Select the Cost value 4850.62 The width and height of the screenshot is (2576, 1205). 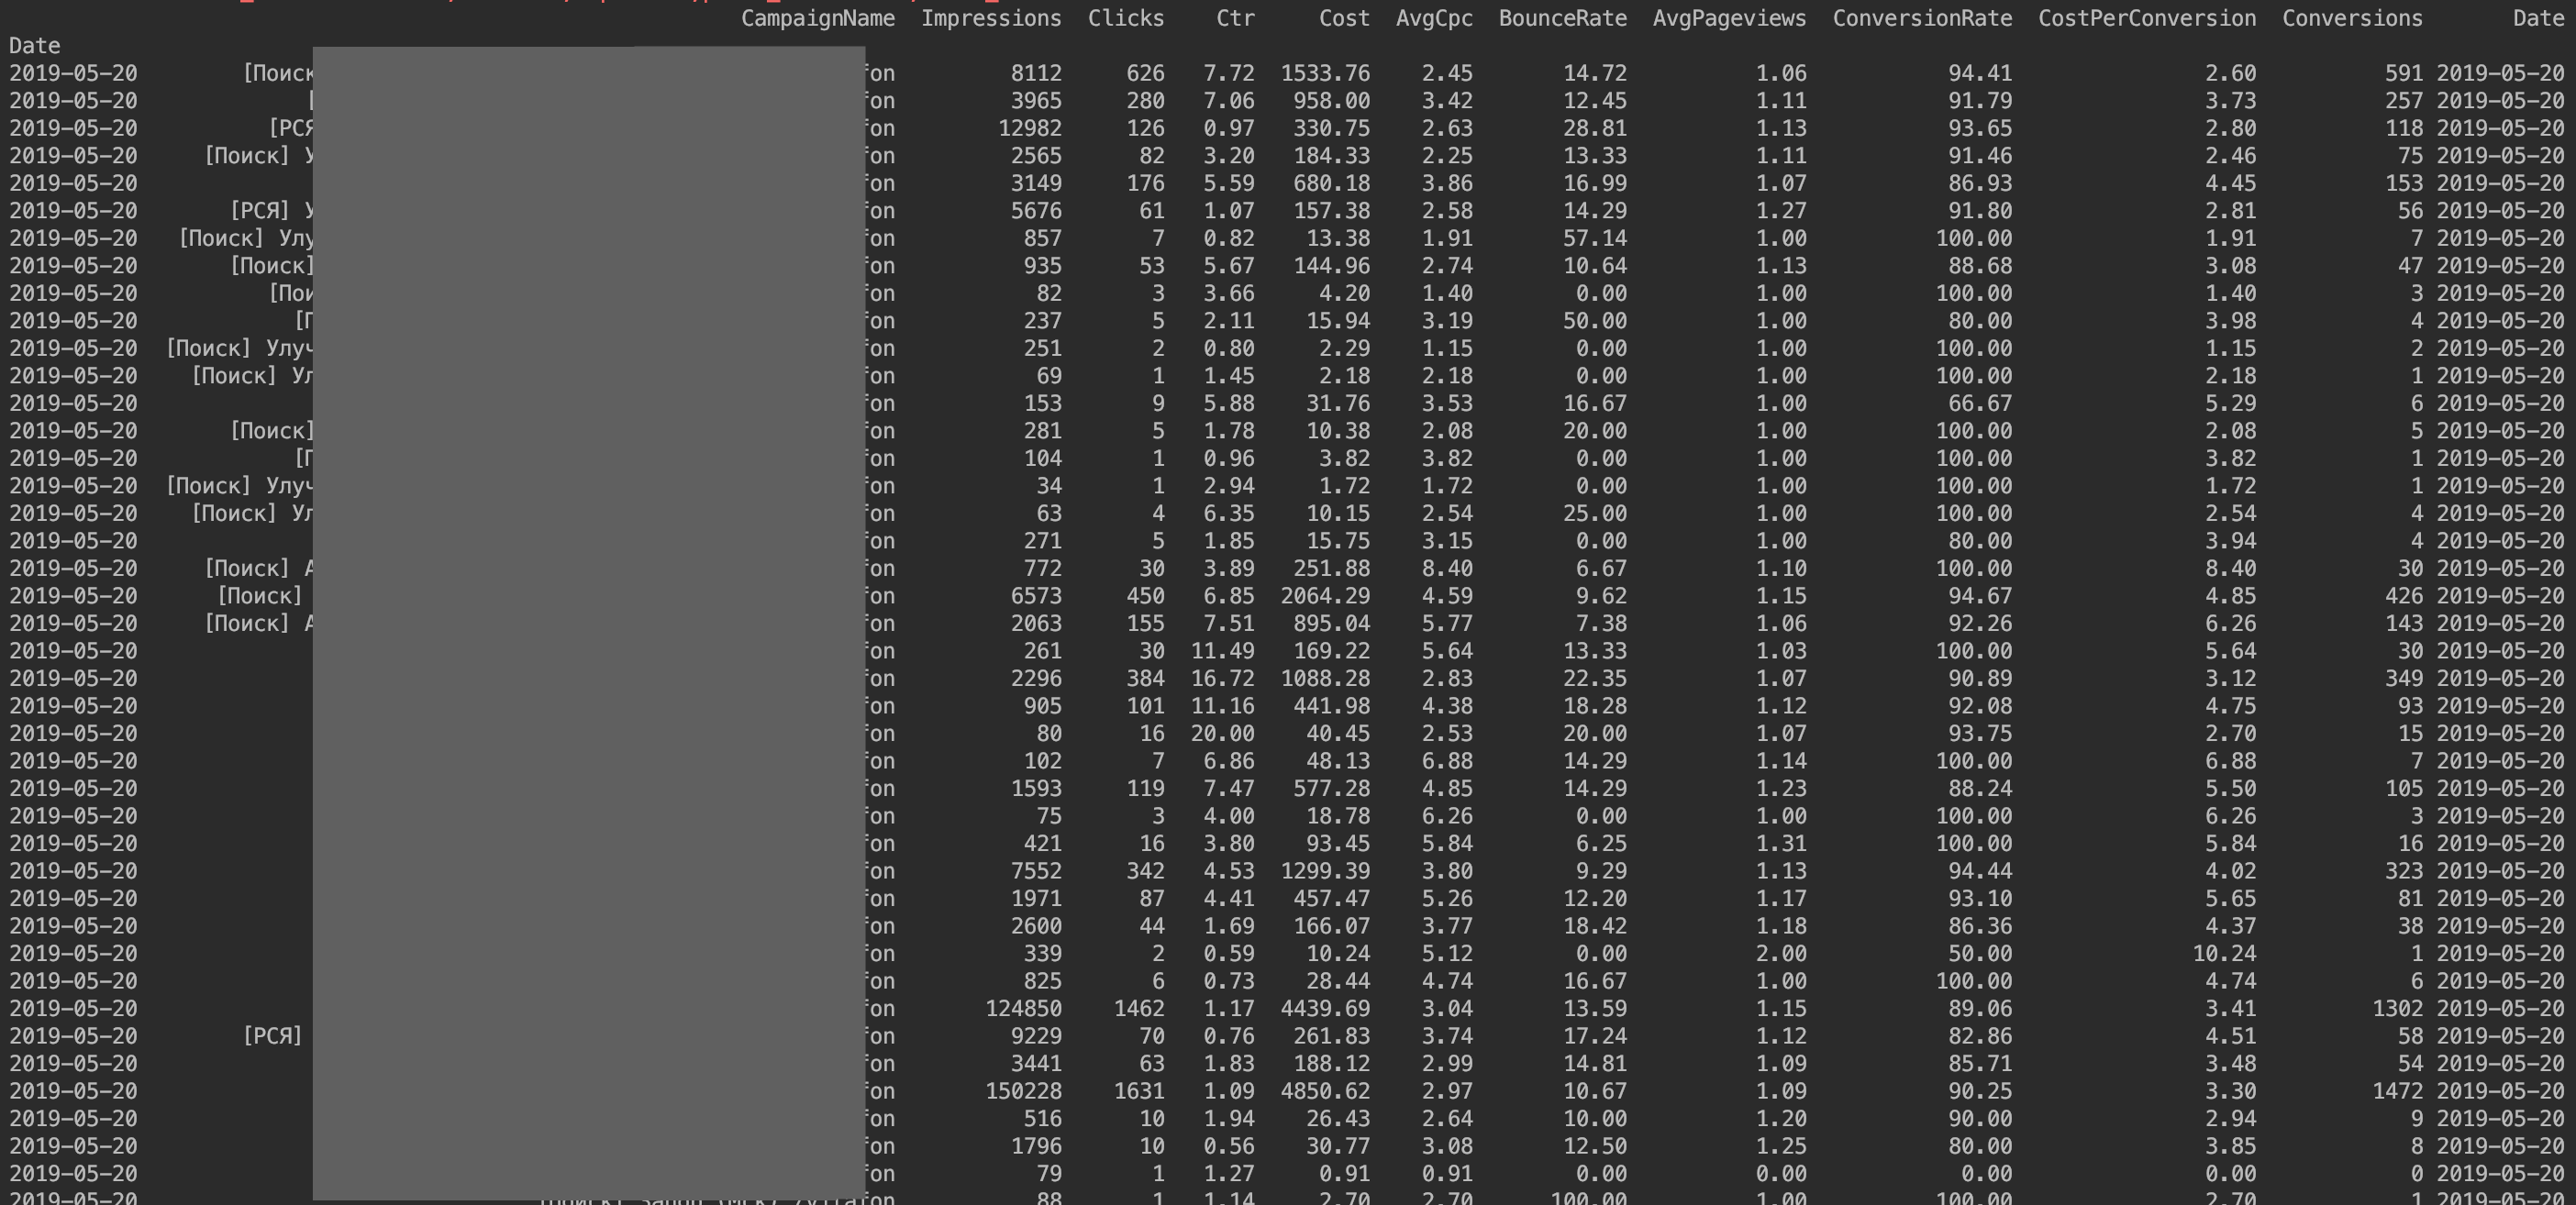click(x=1325, y=1091)
